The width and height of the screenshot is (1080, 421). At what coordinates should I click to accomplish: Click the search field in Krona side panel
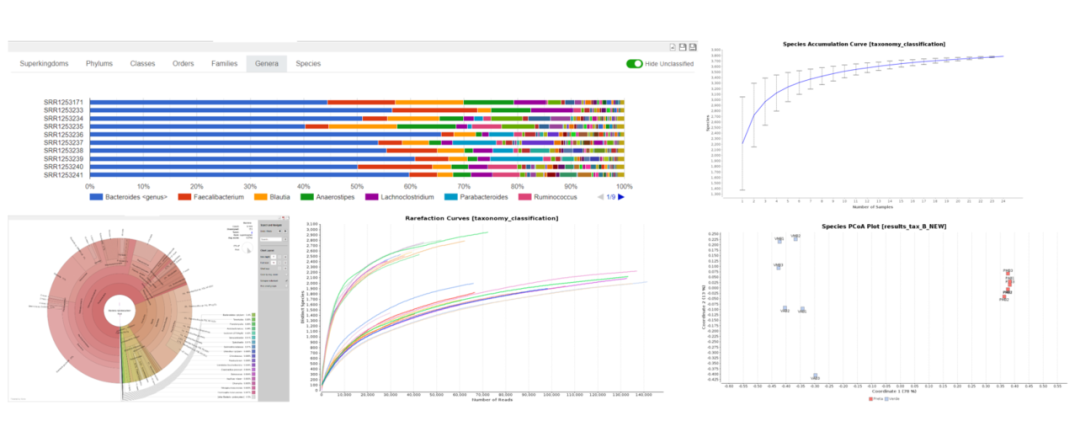pyautogui.click(x=269, y=240)
